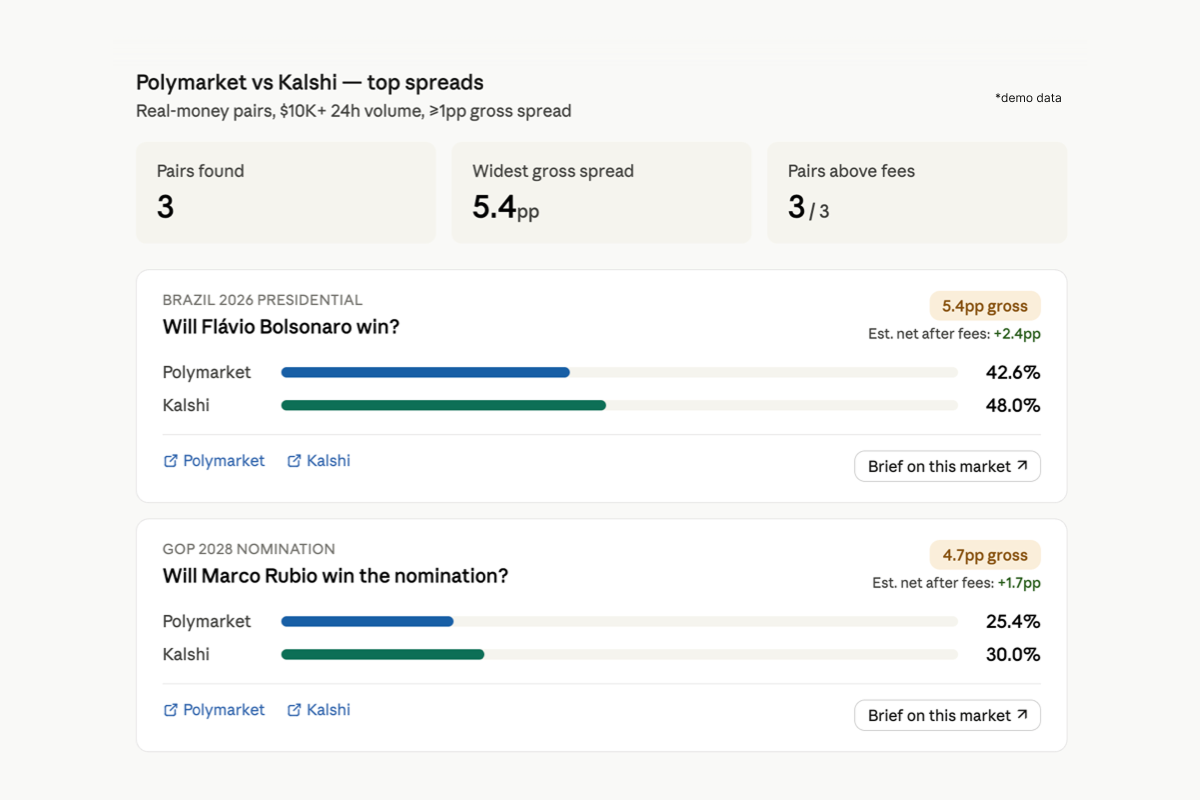The height and width of the screenshot is (800, 1200).
Task: Click 'Est. net after fees: +1.7pp' text
Action: pyautogui.click(x=956, y=583)
